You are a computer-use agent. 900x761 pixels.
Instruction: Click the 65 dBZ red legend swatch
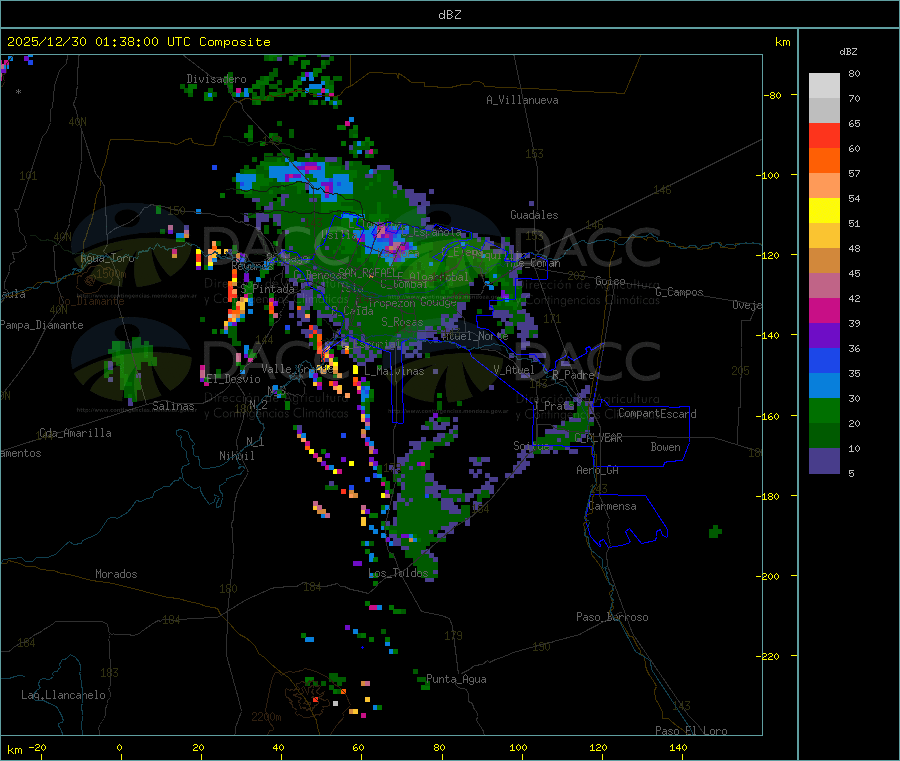824,136
